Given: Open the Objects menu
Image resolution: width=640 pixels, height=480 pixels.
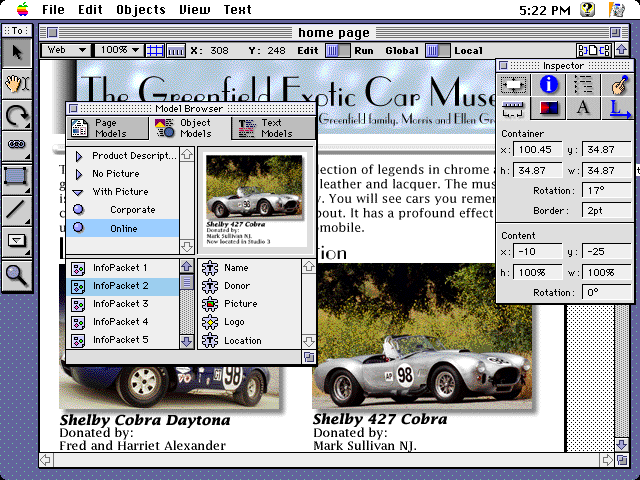Looking at the screenshot, I should (x=141, y=9).
